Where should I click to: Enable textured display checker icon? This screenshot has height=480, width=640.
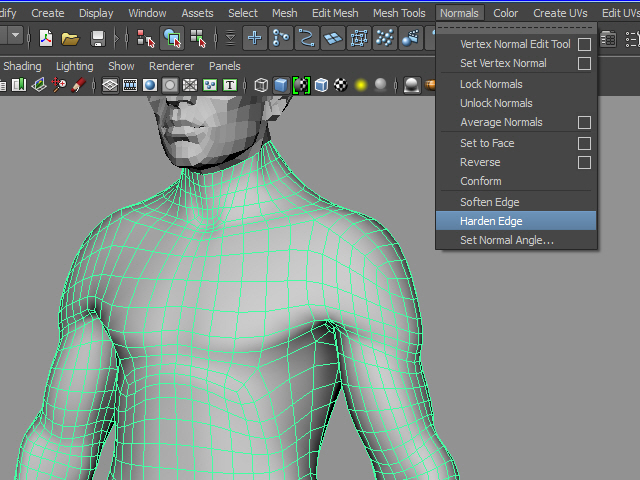[341, 85]
